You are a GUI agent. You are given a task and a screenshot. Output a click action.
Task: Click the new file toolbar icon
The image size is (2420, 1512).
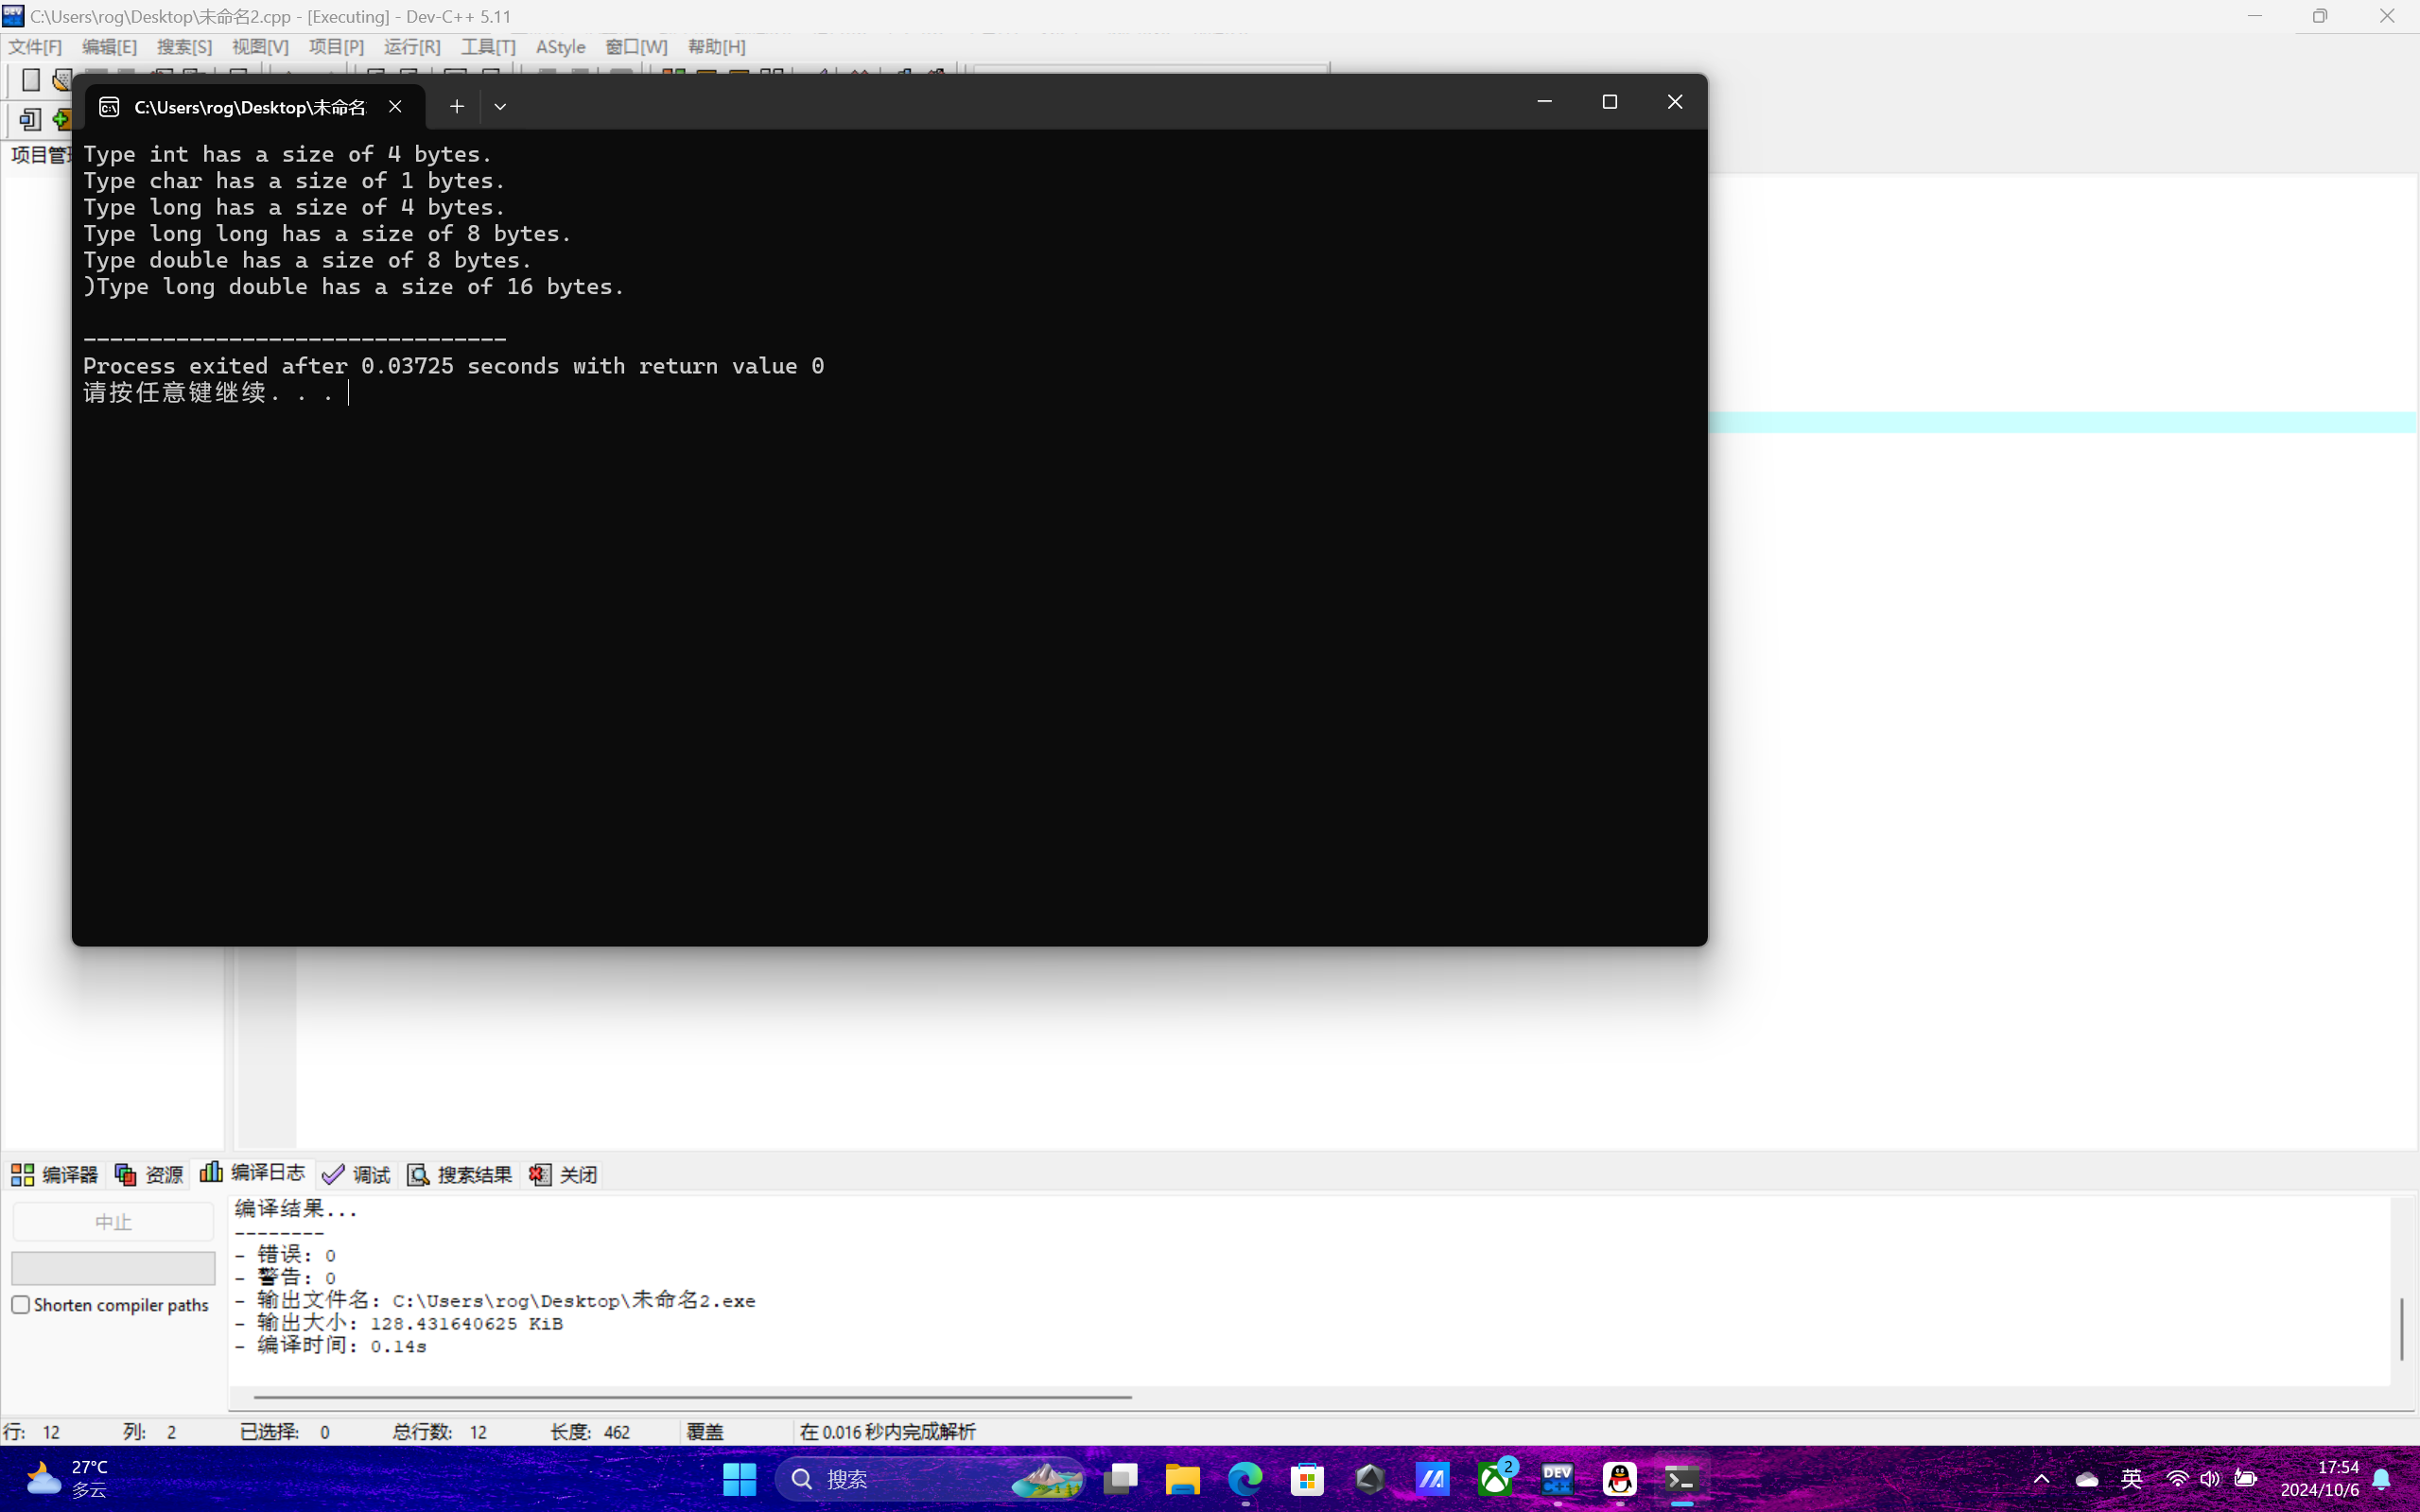[x=31, y=80]
